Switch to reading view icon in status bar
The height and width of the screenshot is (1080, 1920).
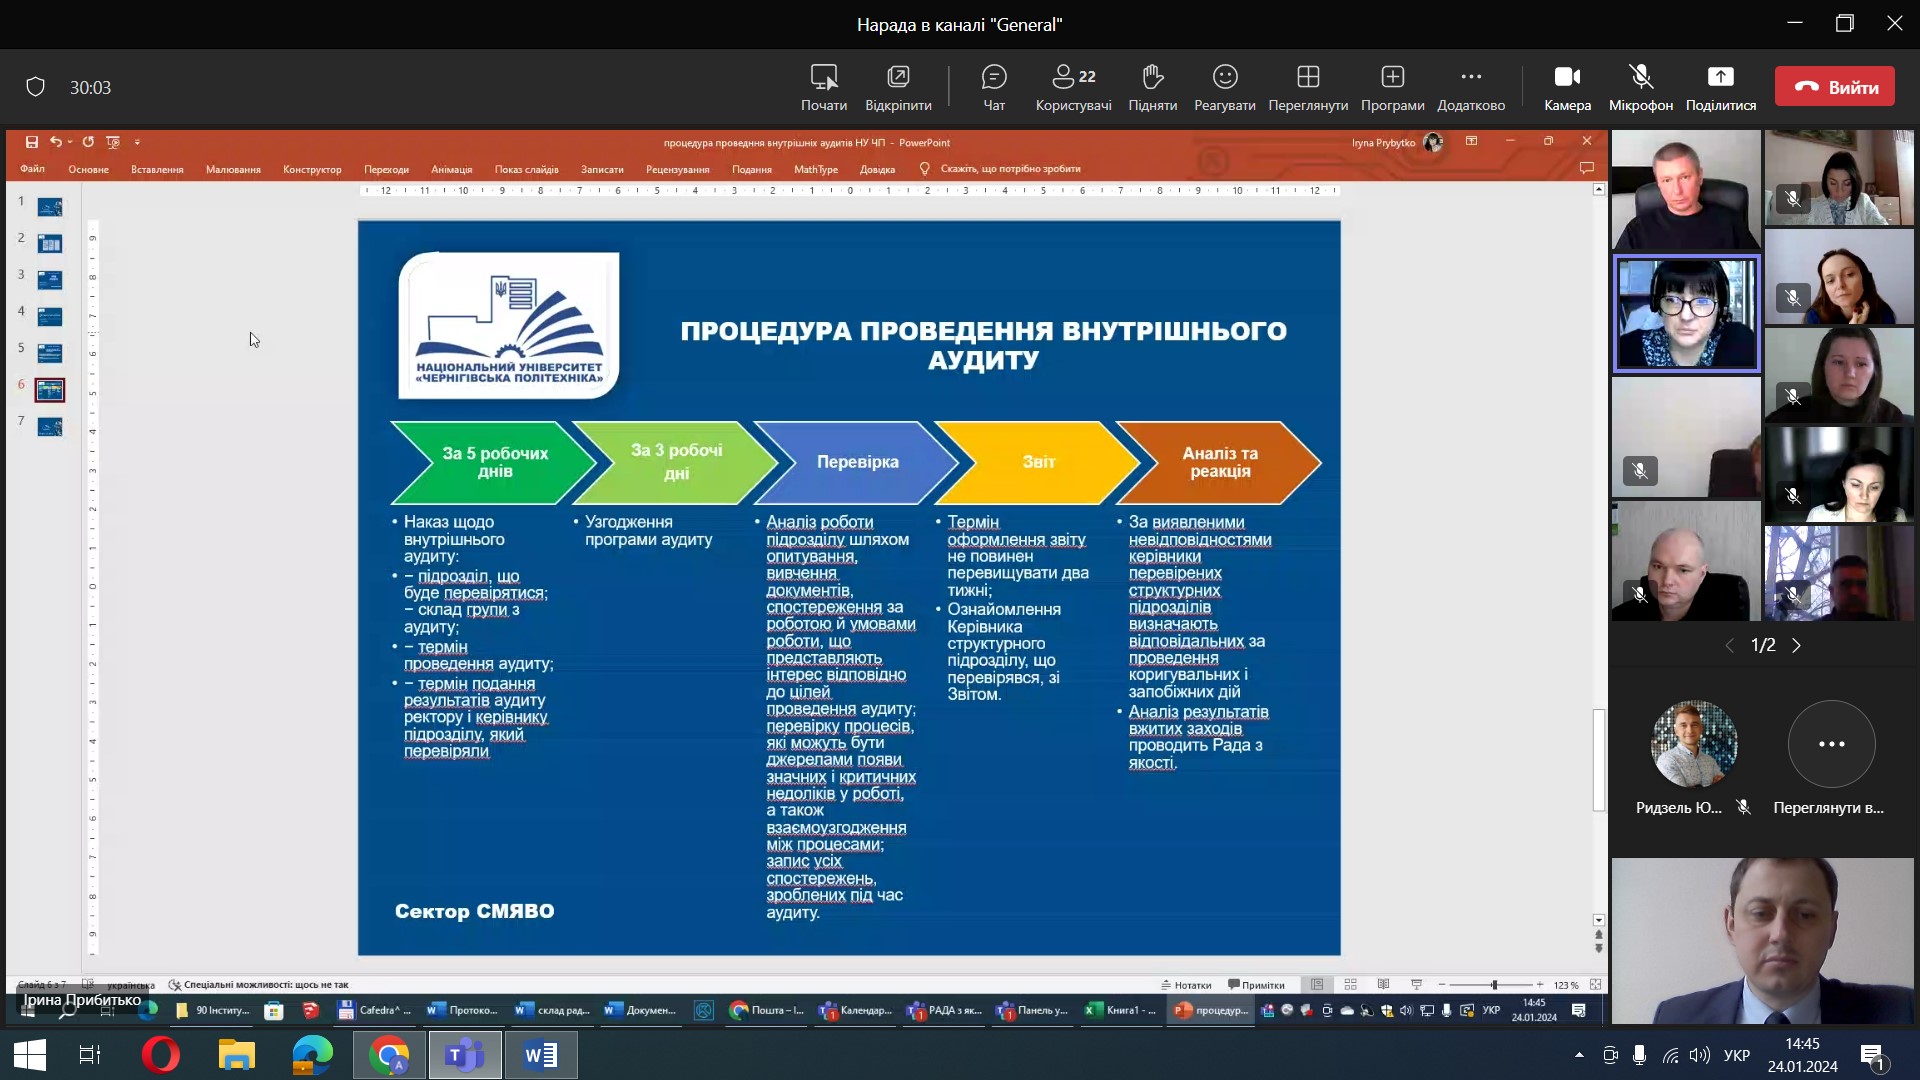tap(1383, 985)
